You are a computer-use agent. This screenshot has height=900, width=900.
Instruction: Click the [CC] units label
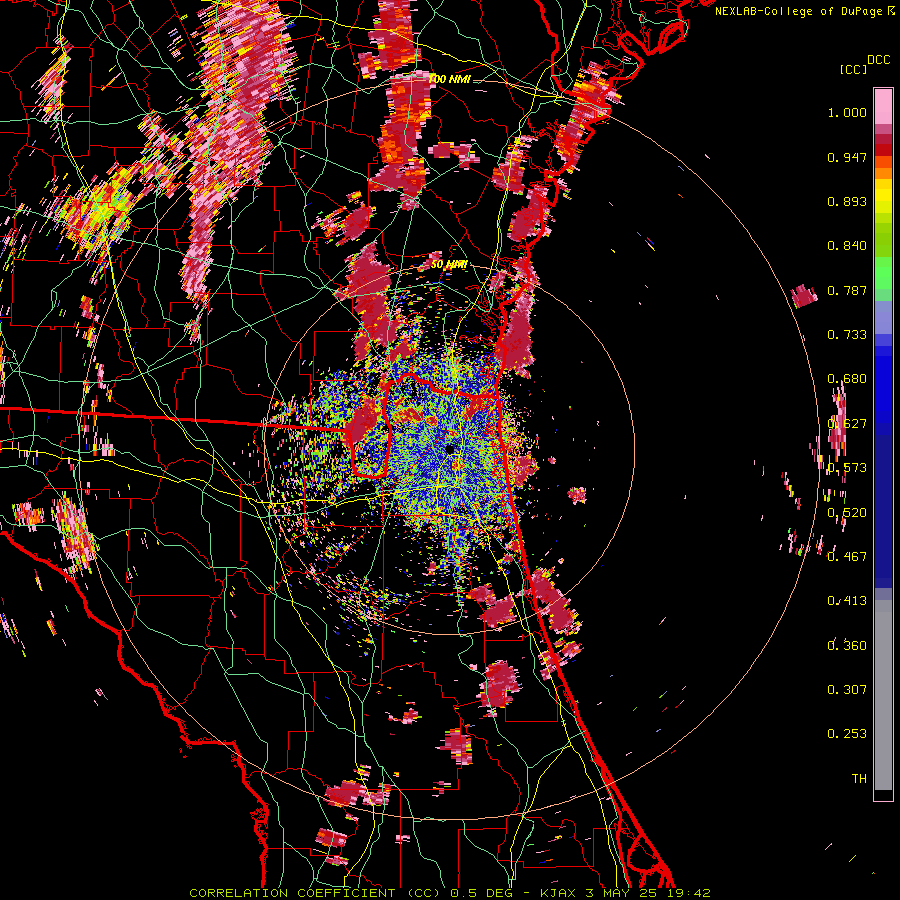854,69
